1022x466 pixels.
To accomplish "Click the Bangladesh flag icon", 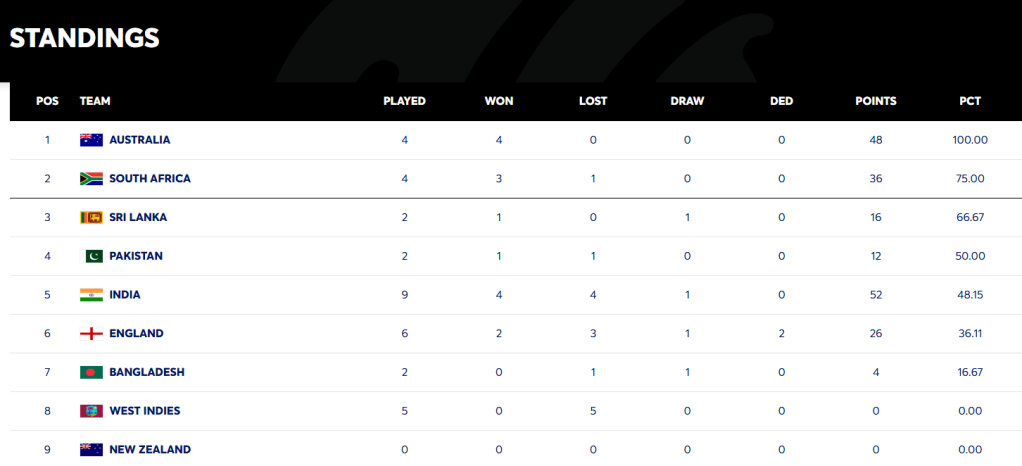I will [x=91, y=372].
